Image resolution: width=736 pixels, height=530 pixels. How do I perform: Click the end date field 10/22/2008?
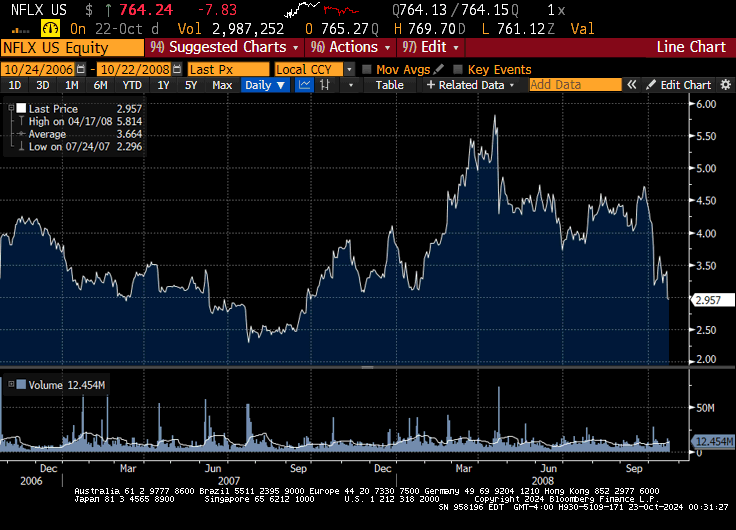click(x=135, y=69)
